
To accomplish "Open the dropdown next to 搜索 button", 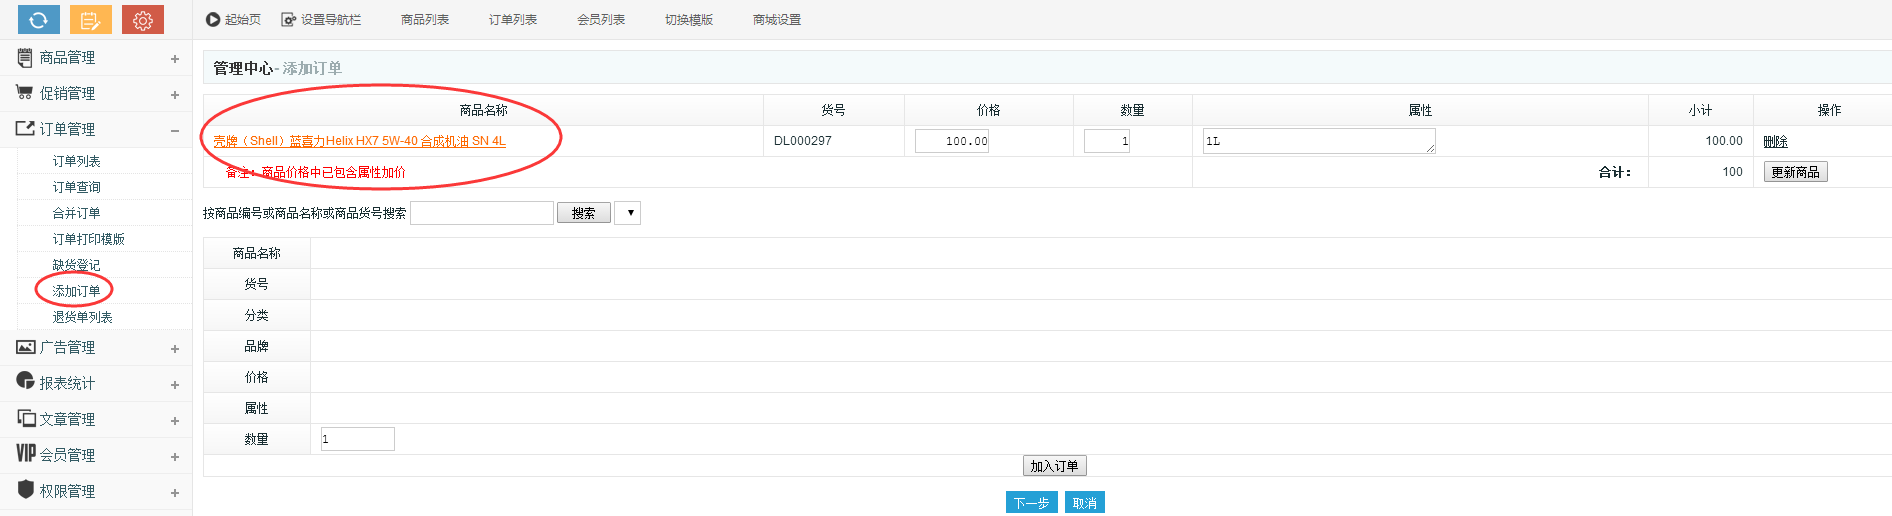I will tap(628, 213).
